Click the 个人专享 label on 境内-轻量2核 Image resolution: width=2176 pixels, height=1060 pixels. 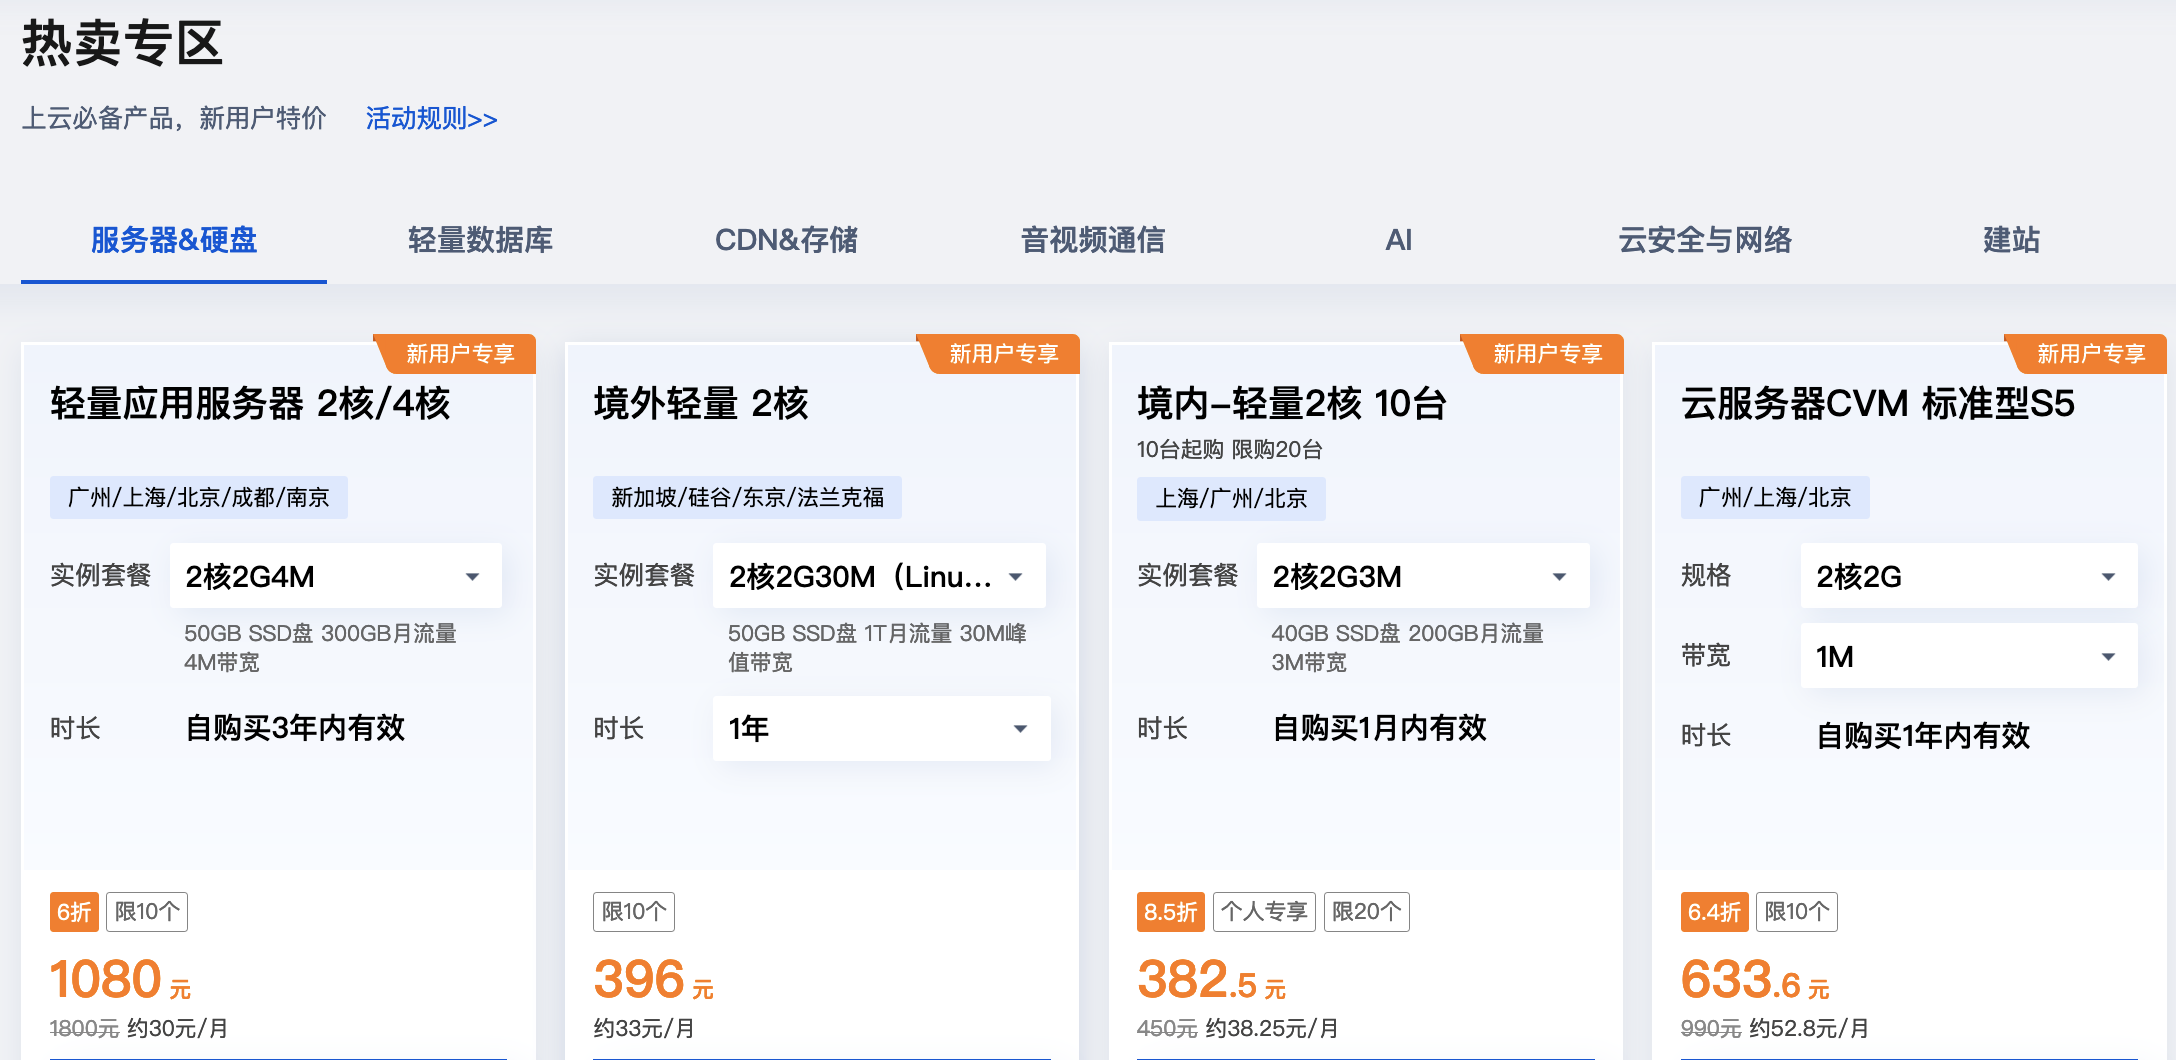click(x=1264, y=911)
